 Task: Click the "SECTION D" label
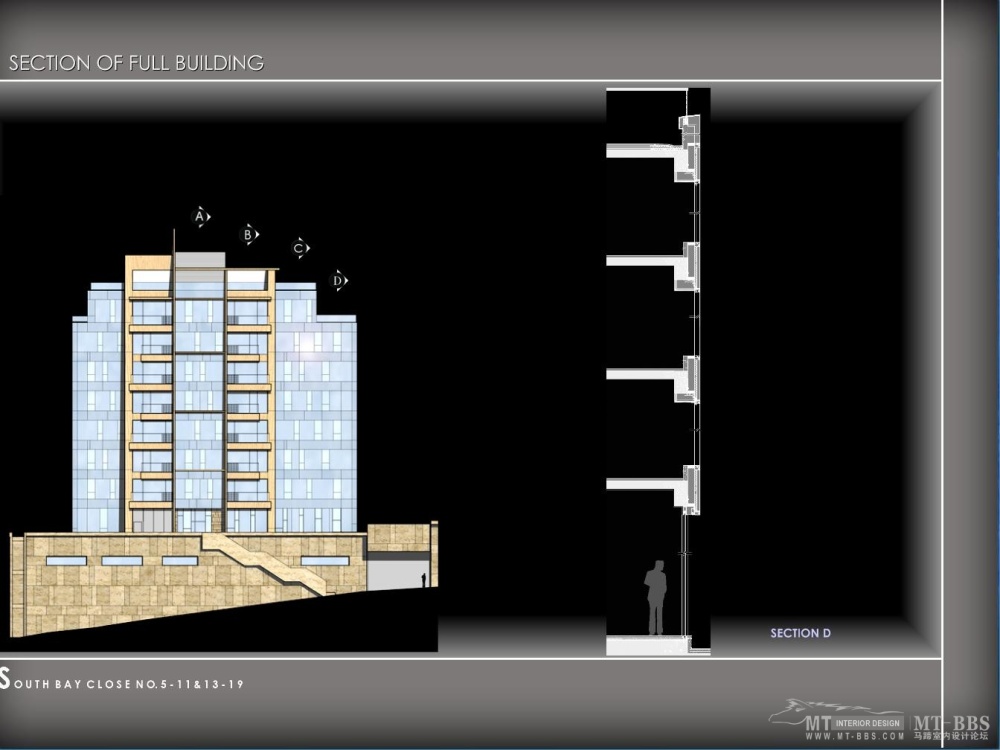(x=800, y=633)
